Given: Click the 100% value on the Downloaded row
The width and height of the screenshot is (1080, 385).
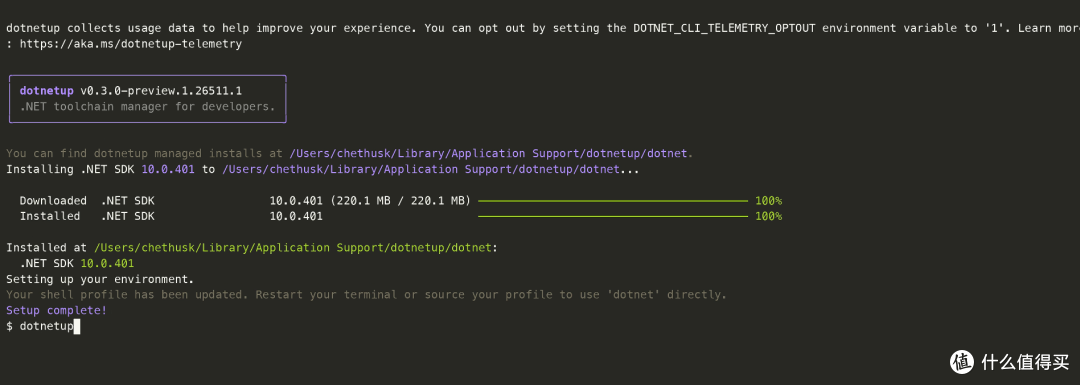Looking at the screenshot, I should [769, 201].
